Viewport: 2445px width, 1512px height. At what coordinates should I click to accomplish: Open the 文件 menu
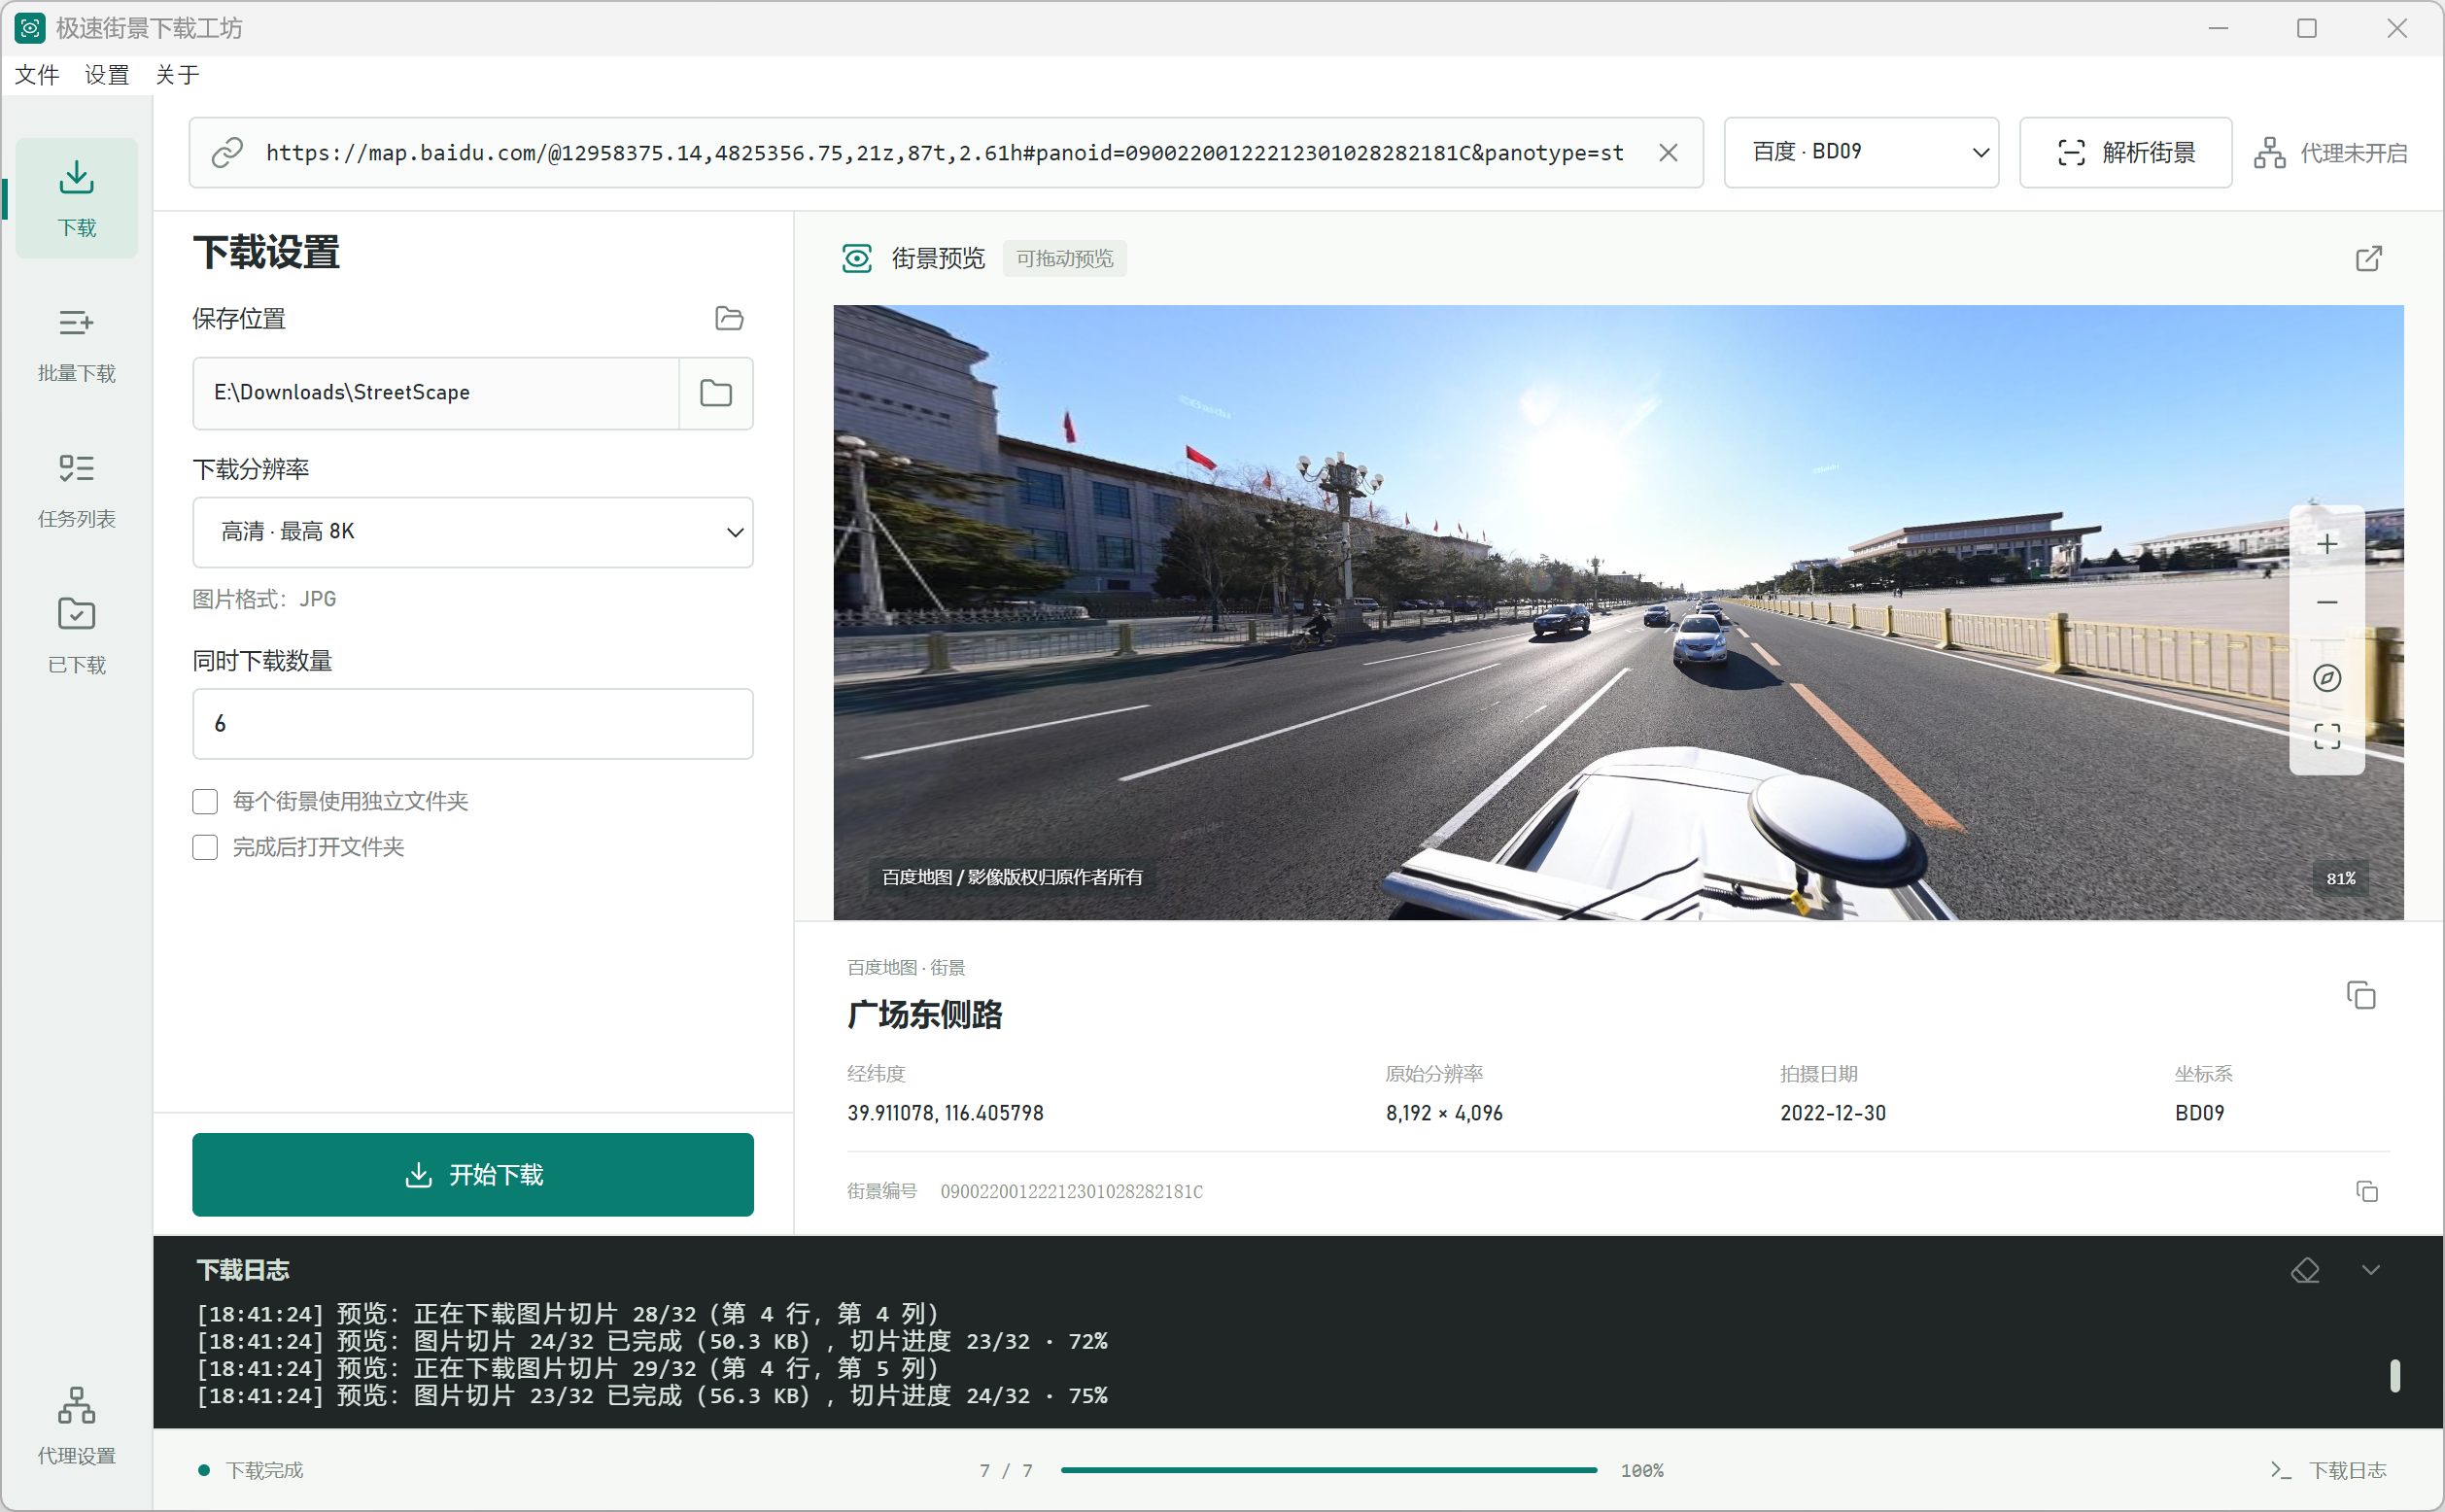coord(37,75)
